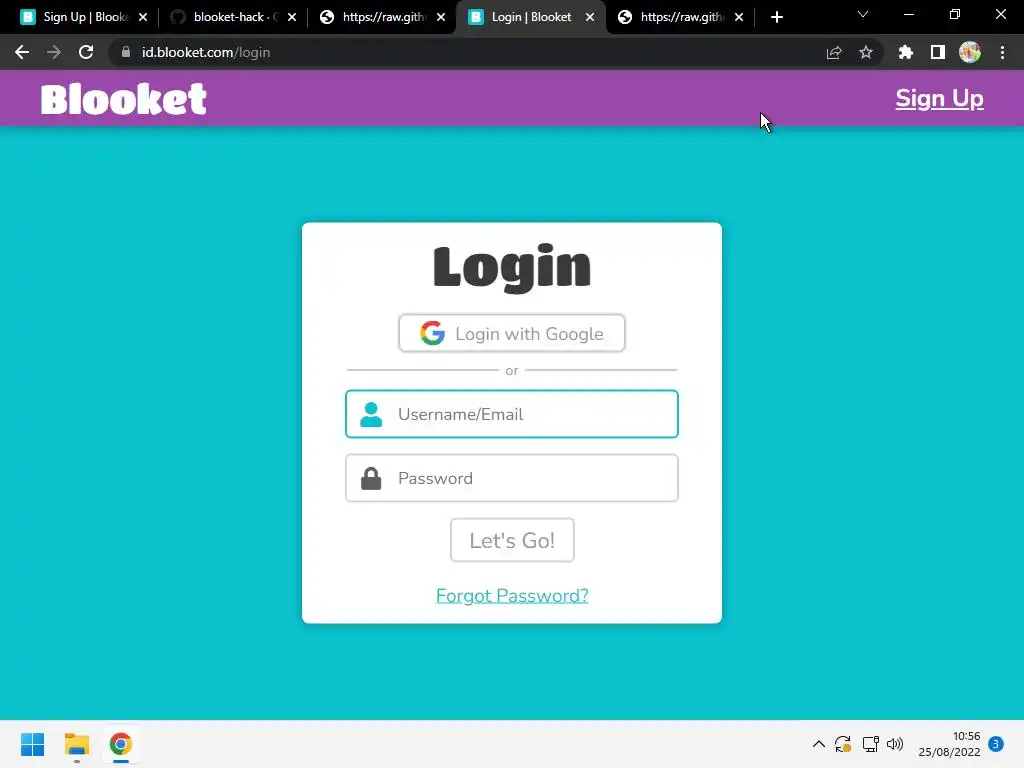Open the Chrome profile avatar
The width and height of the screenshot is (1024, 768).
pyautogui.click(x=970, y=52)
